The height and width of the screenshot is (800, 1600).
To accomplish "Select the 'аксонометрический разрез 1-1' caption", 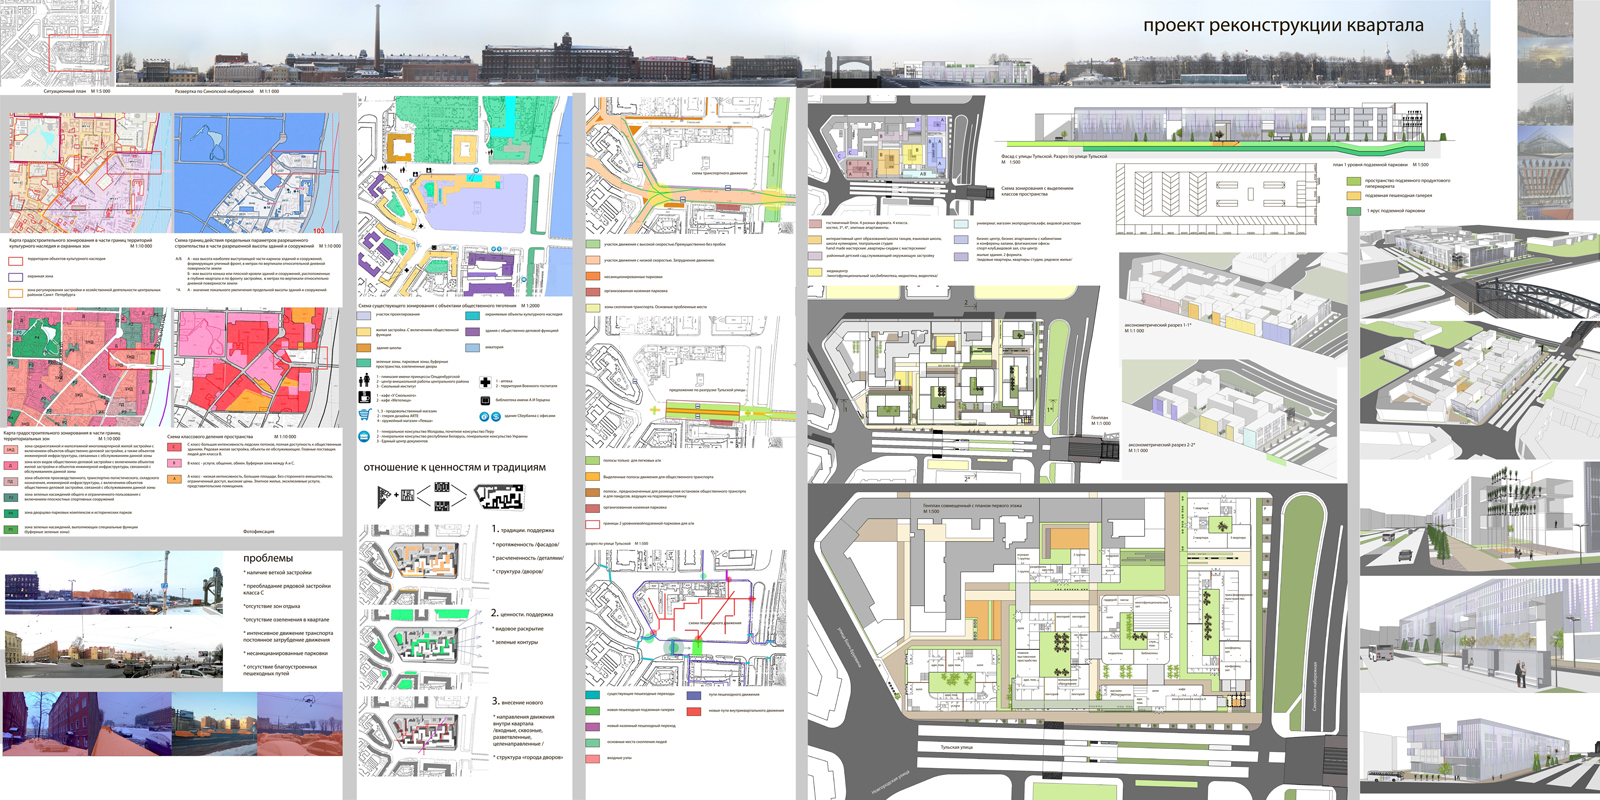I will [x=1158, y=325].
